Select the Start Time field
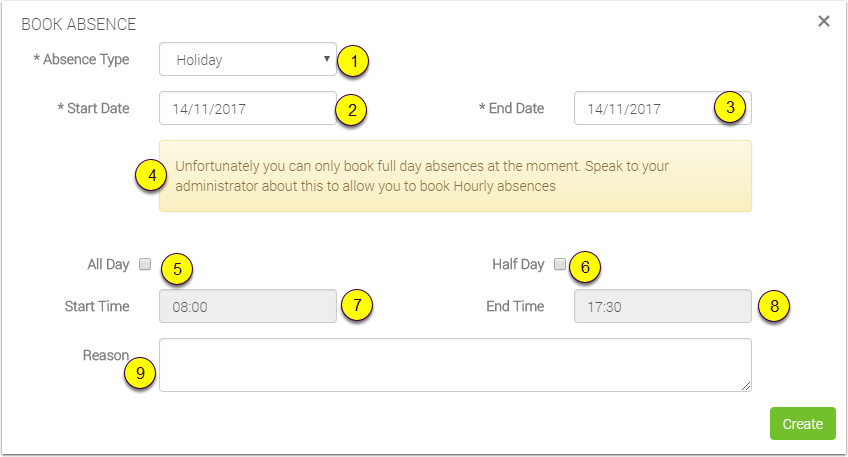Screen dimensions: 848x457 pyautogui.click(x=247, y=307)
